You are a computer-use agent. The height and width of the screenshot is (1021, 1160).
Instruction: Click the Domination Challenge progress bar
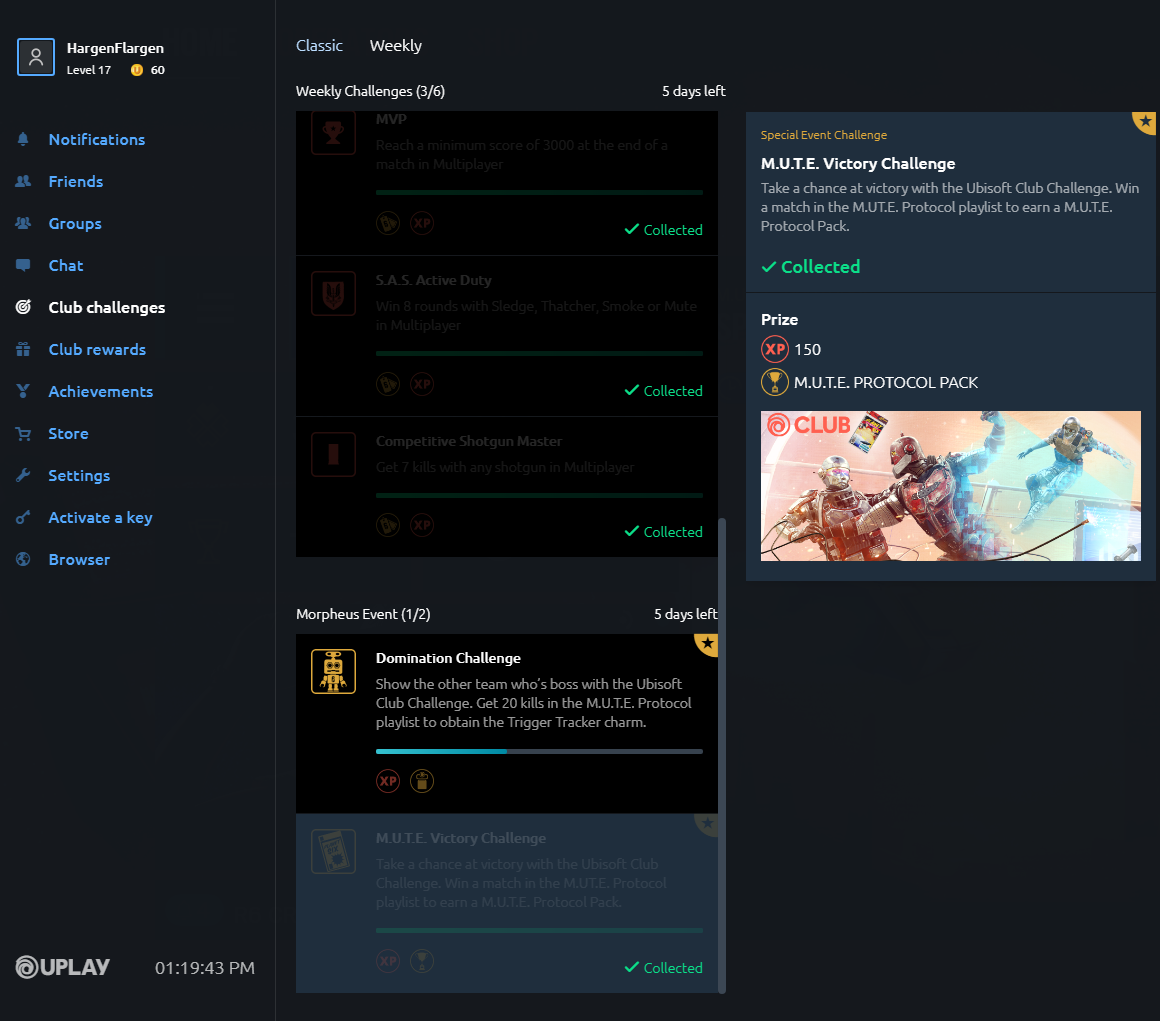pyautogui.click(x=539, y=751)
